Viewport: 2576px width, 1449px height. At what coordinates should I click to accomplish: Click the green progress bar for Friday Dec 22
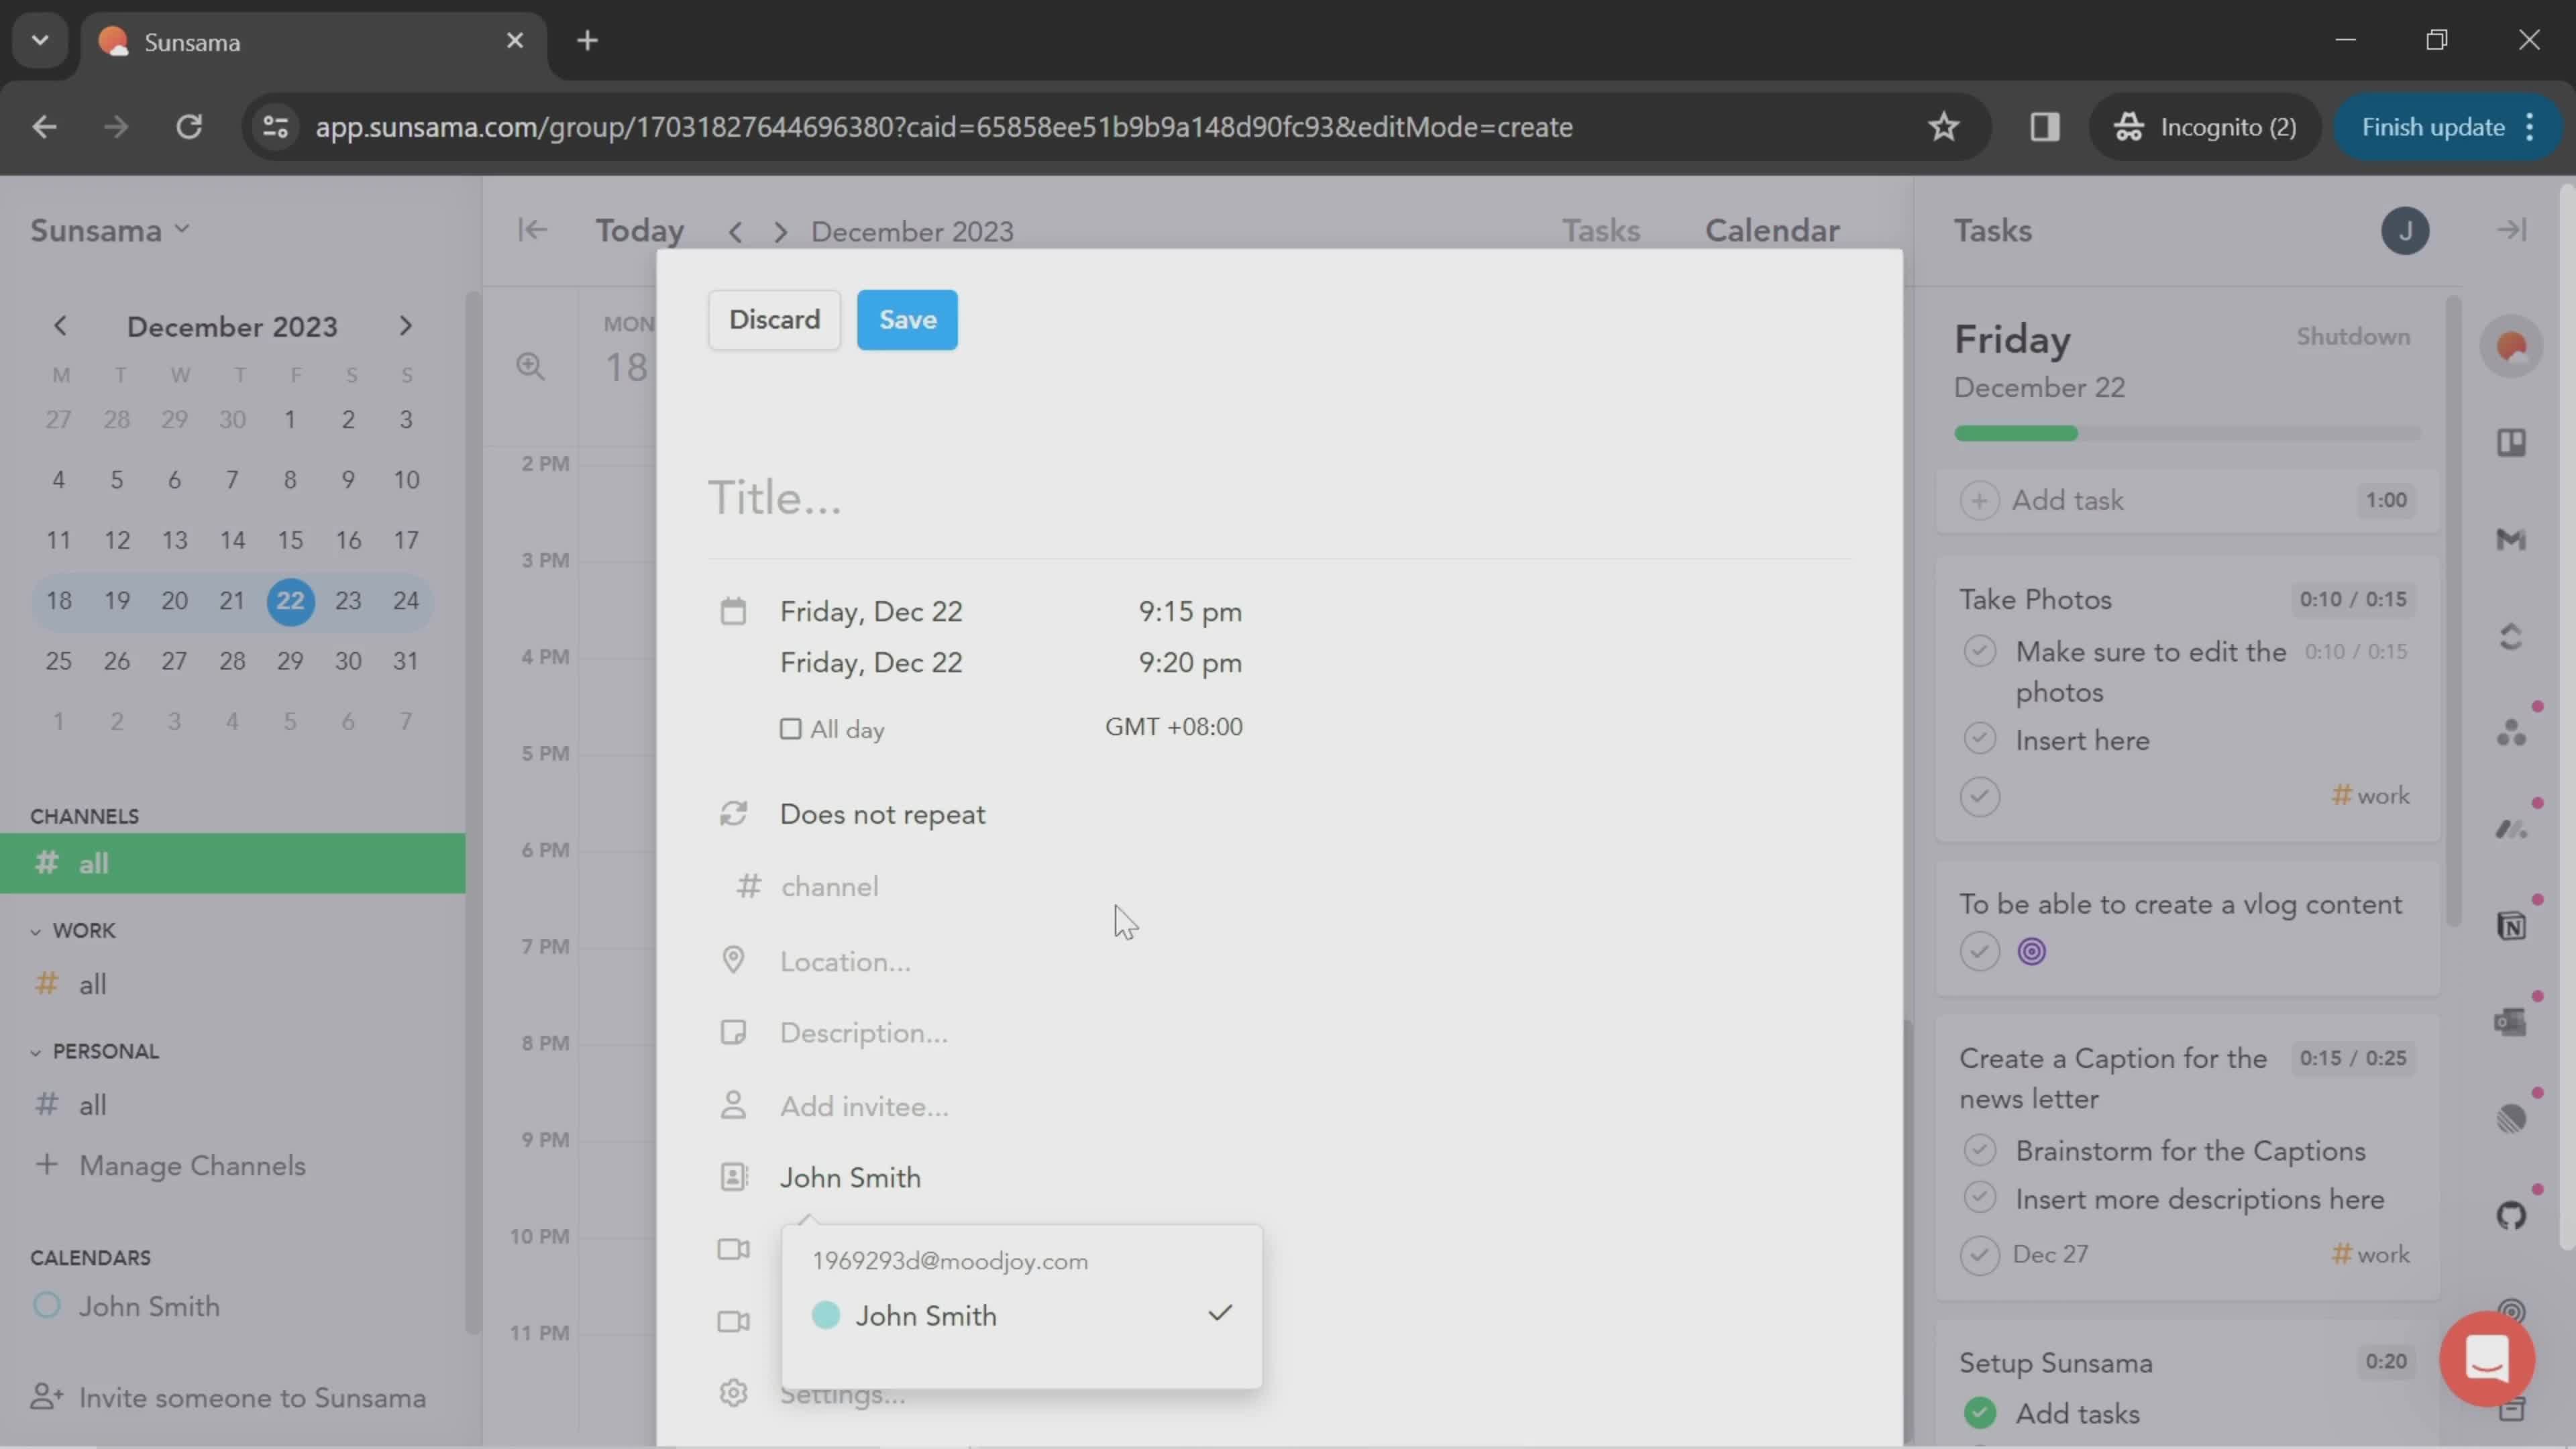click(x=2017, y=433)
